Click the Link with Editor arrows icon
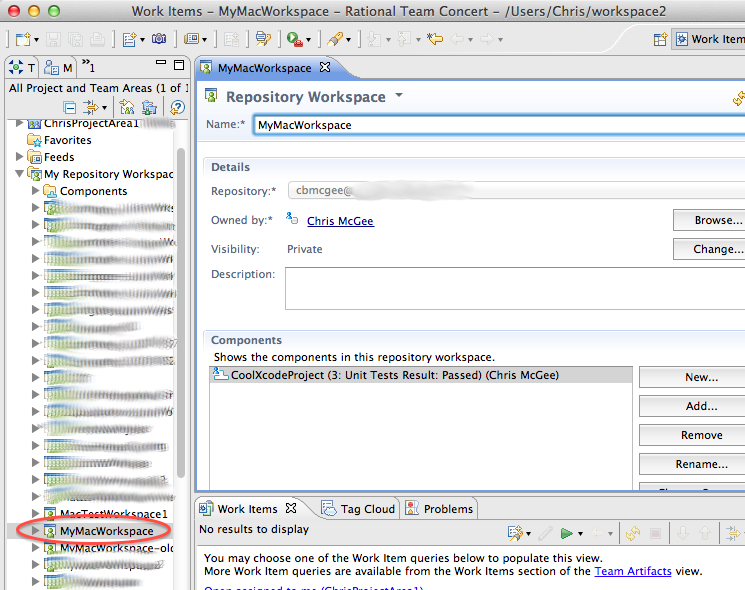 (x=90, y=108)
